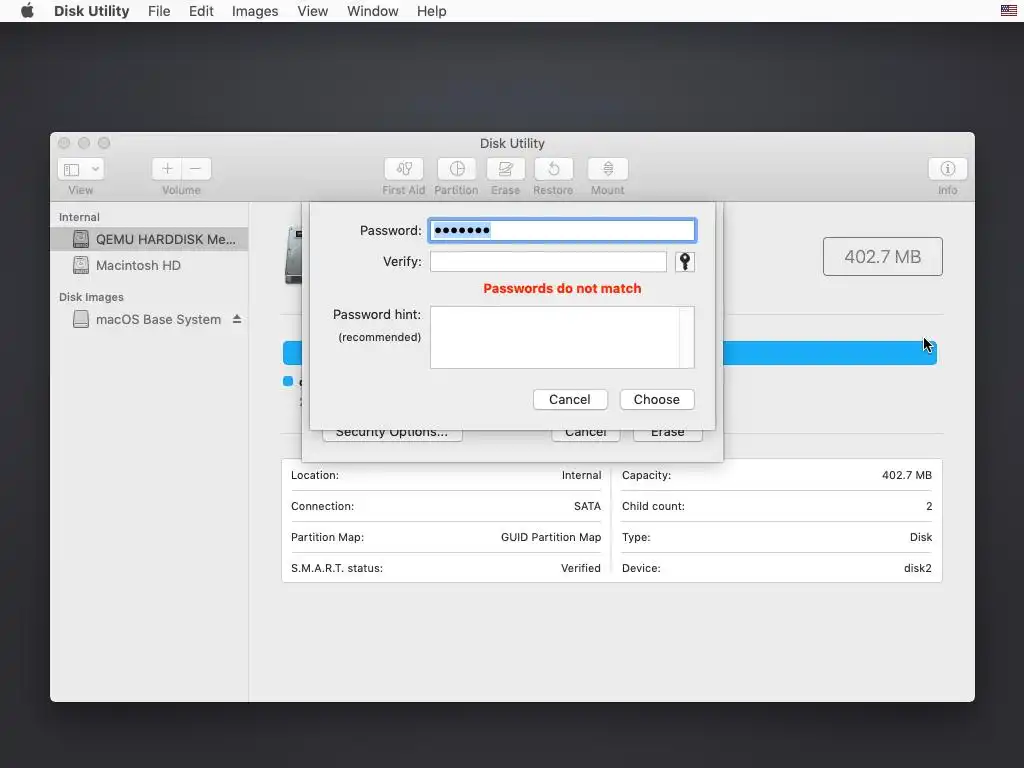This screenshot has width=1024, height=768.
Task: Open the Help menu
Action: tap(431, 11)
